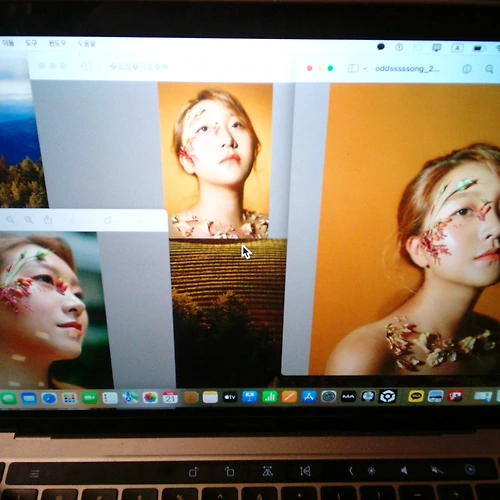The width and height of the screenshot is (500, 500).
Task: Open the screen mirroring display icon in menu bar
Action: 437,48
